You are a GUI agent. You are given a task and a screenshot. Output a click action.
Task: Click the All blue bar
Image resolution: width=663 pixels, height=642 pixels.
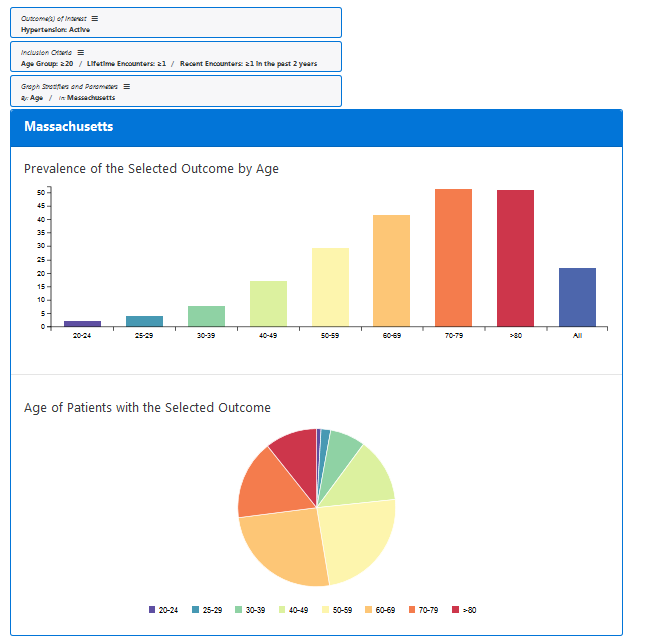click(578, 297)
